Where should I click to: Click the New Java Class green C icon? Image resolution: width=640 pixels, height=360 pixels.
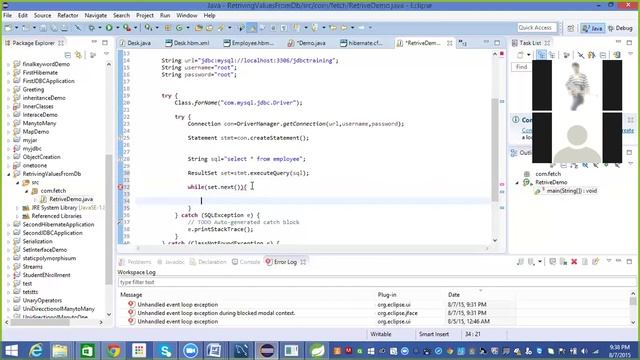(179, 28)
